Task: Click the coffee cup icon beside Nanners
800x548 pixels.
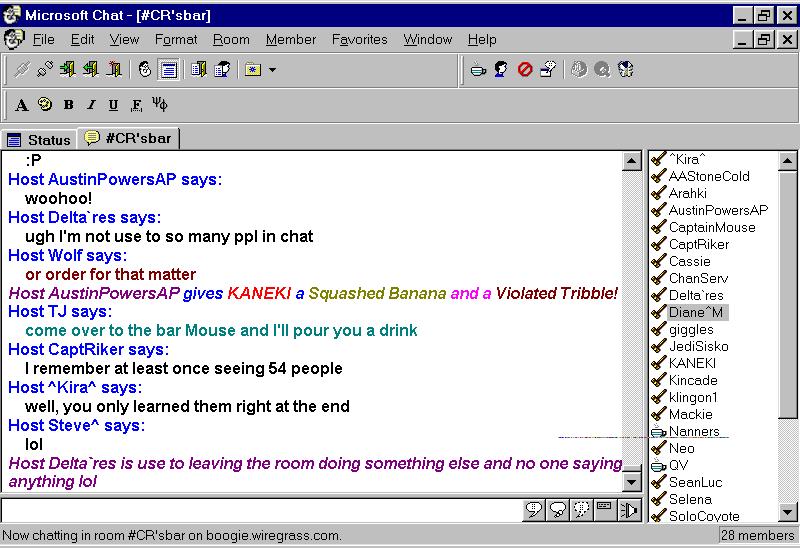Action: pos(659,432)
